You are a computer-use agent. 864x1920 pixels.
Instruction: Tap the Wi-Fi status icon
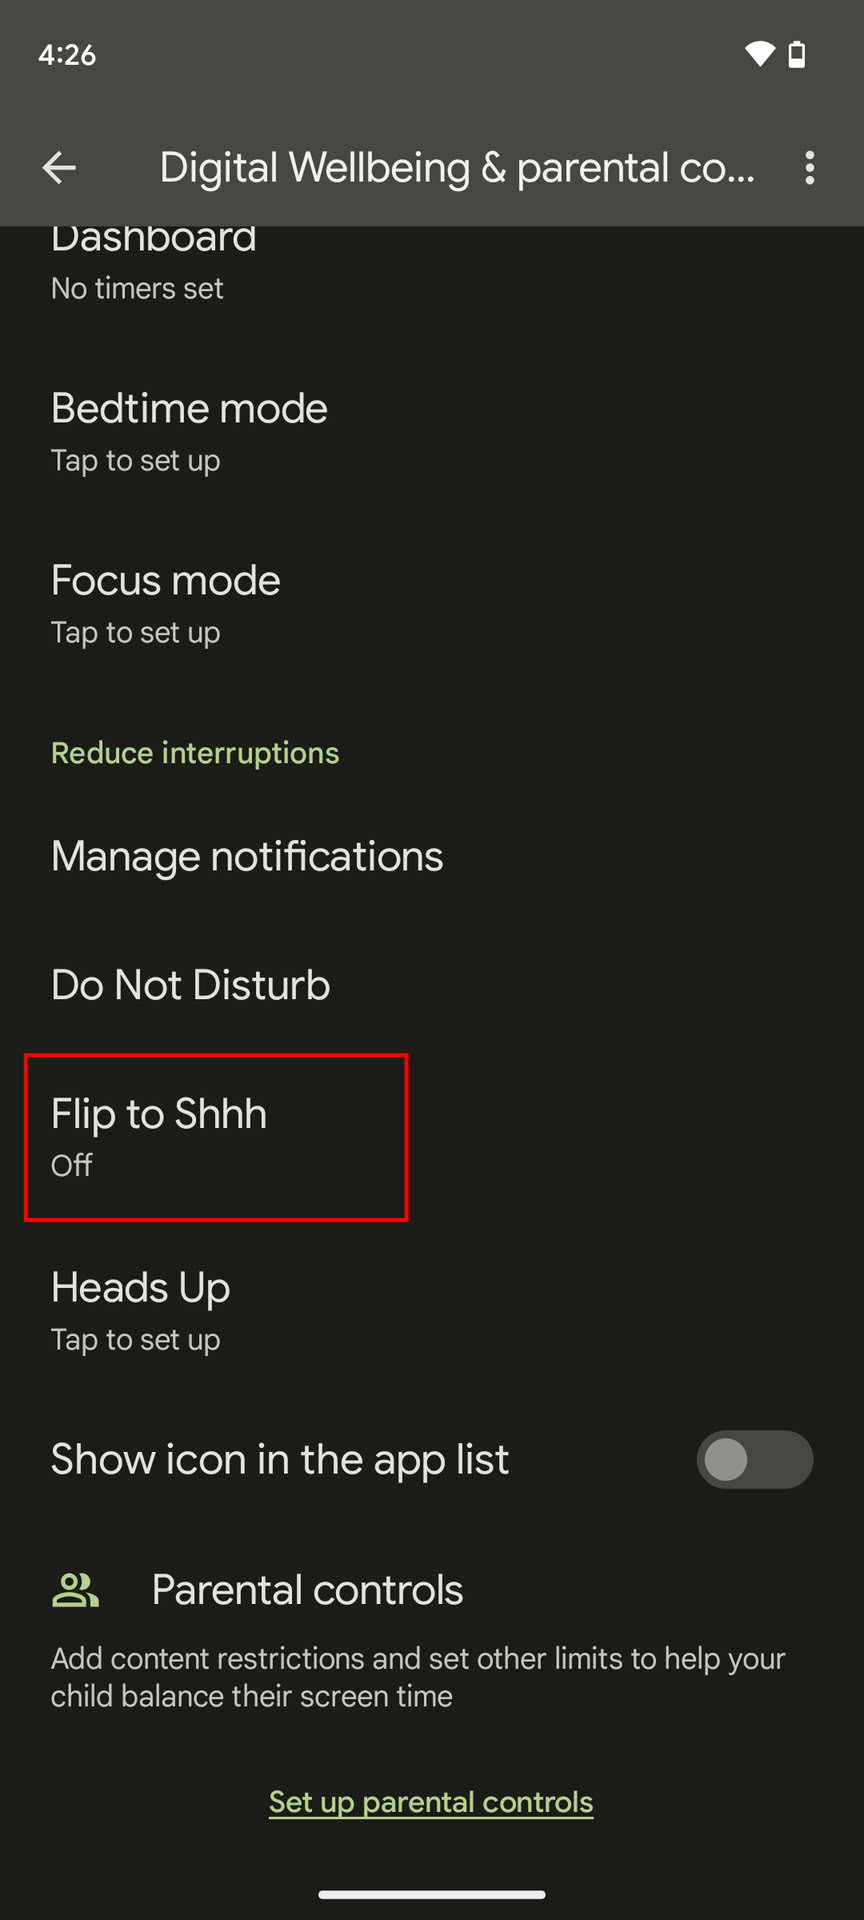click(x=759, y=54)
